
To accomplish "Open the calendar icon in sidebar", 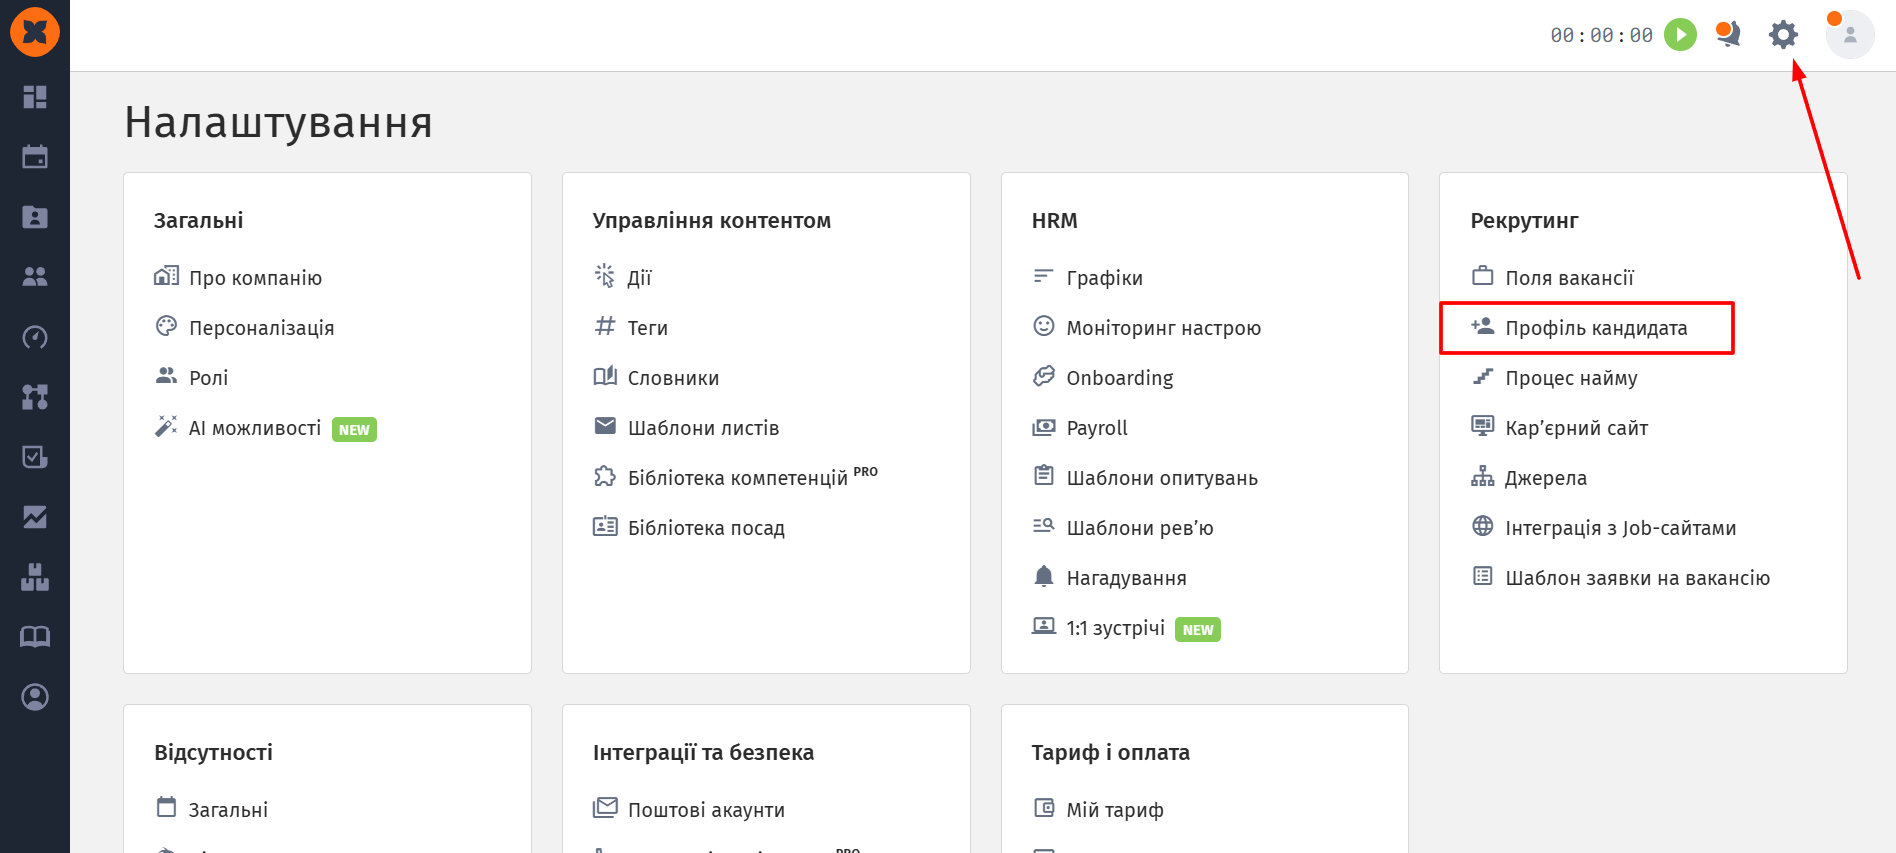I will click(x=35, y=157).
